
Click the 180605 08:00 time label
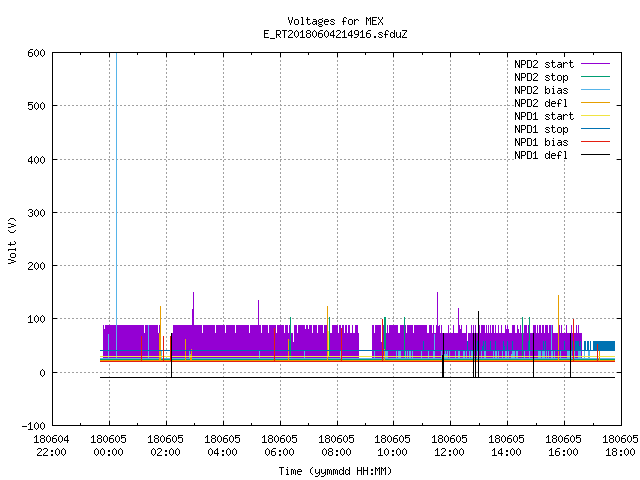click(336, 446)
